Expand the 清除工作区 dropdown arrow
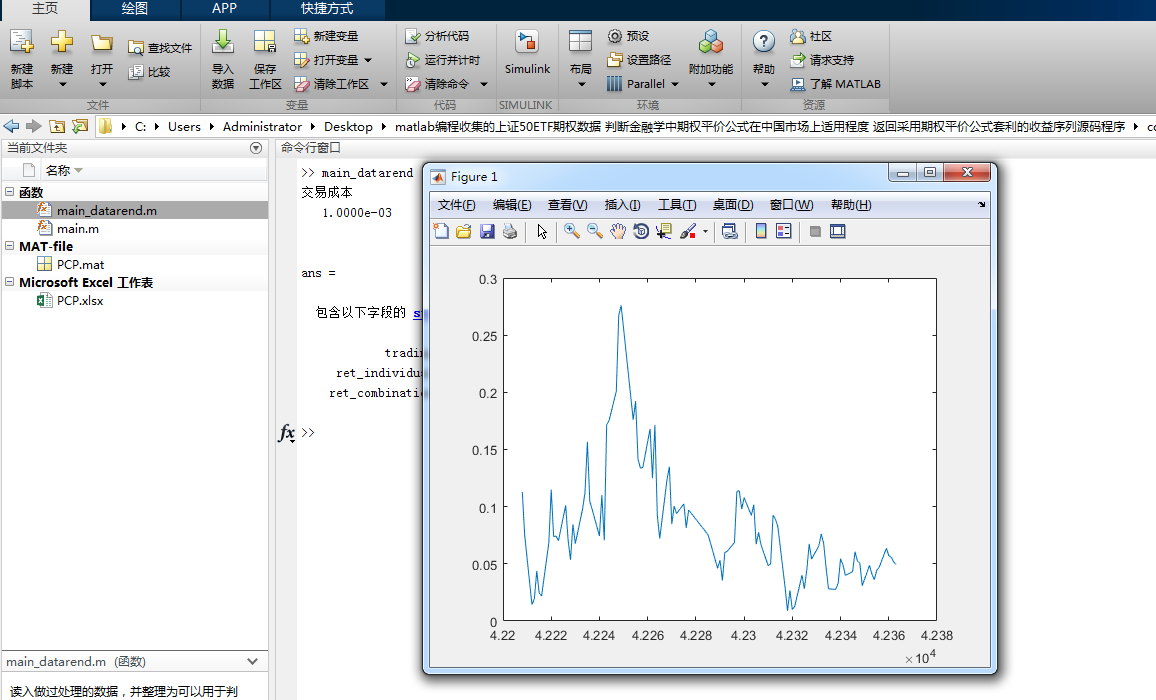This screenshot has height=700, width=1156. pyautogui.click(x=383, y=84)
